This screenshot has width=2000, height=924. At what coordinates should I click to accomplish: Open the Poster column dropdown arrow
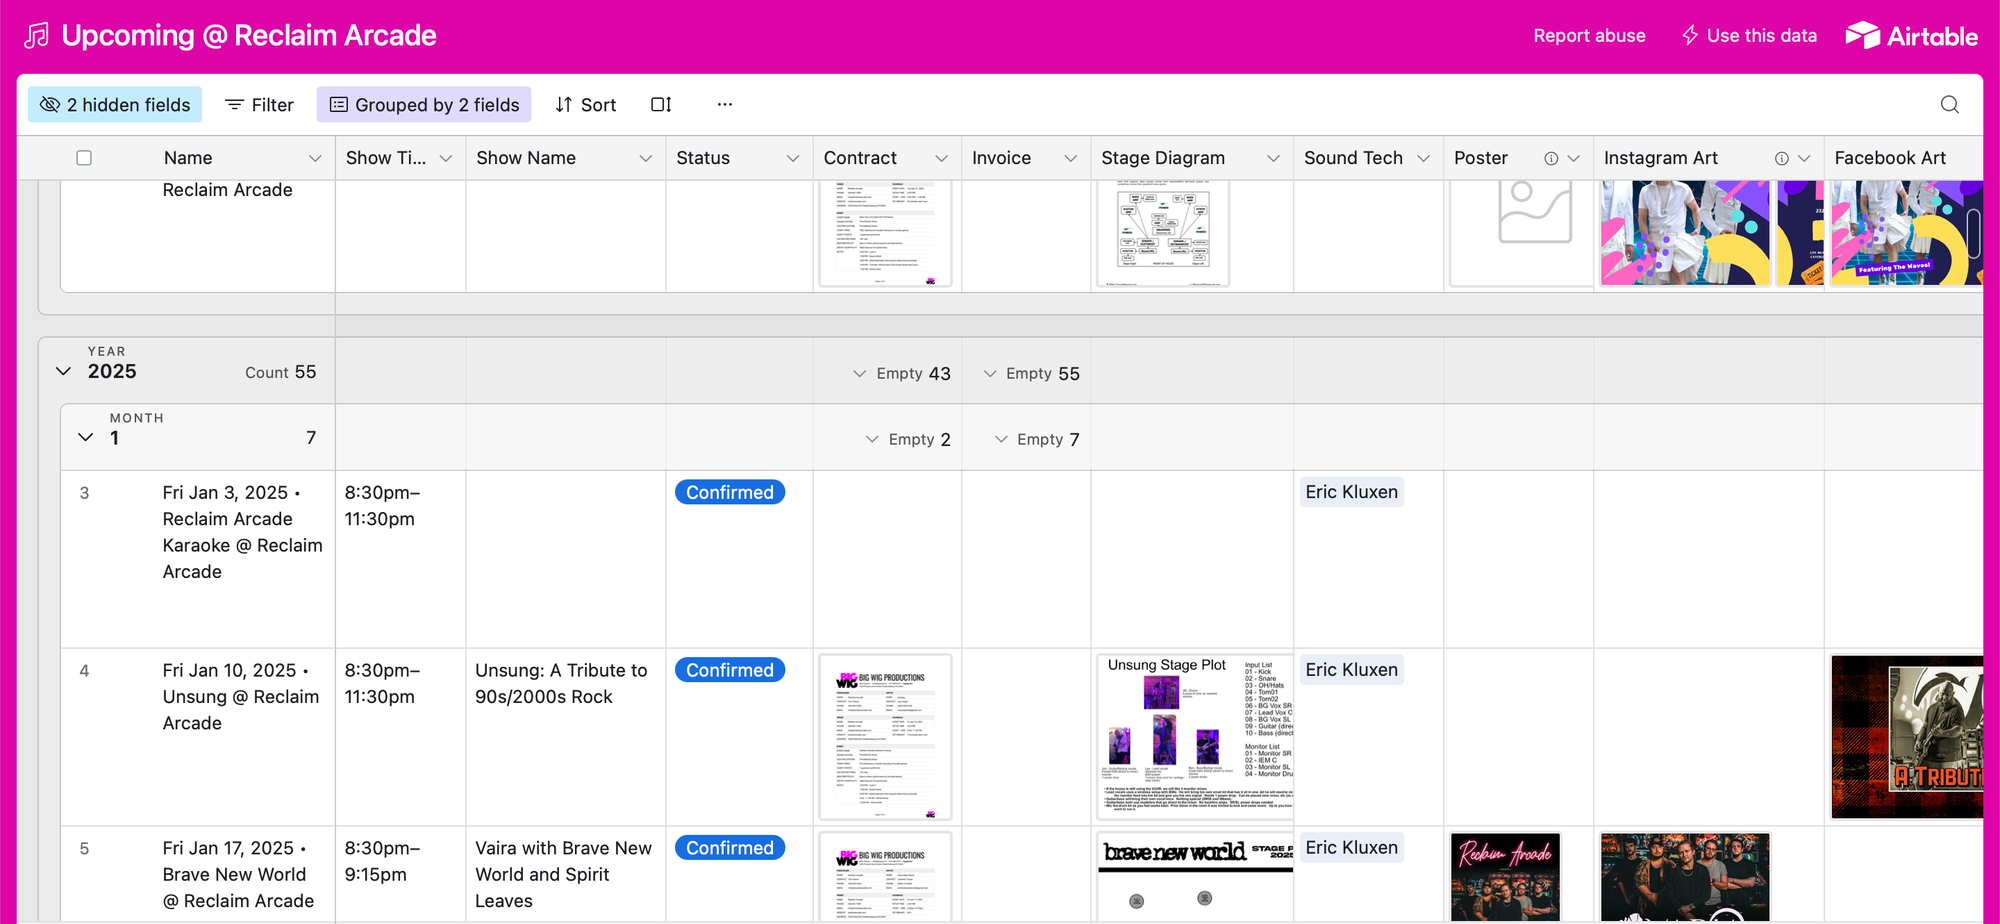1574,158
